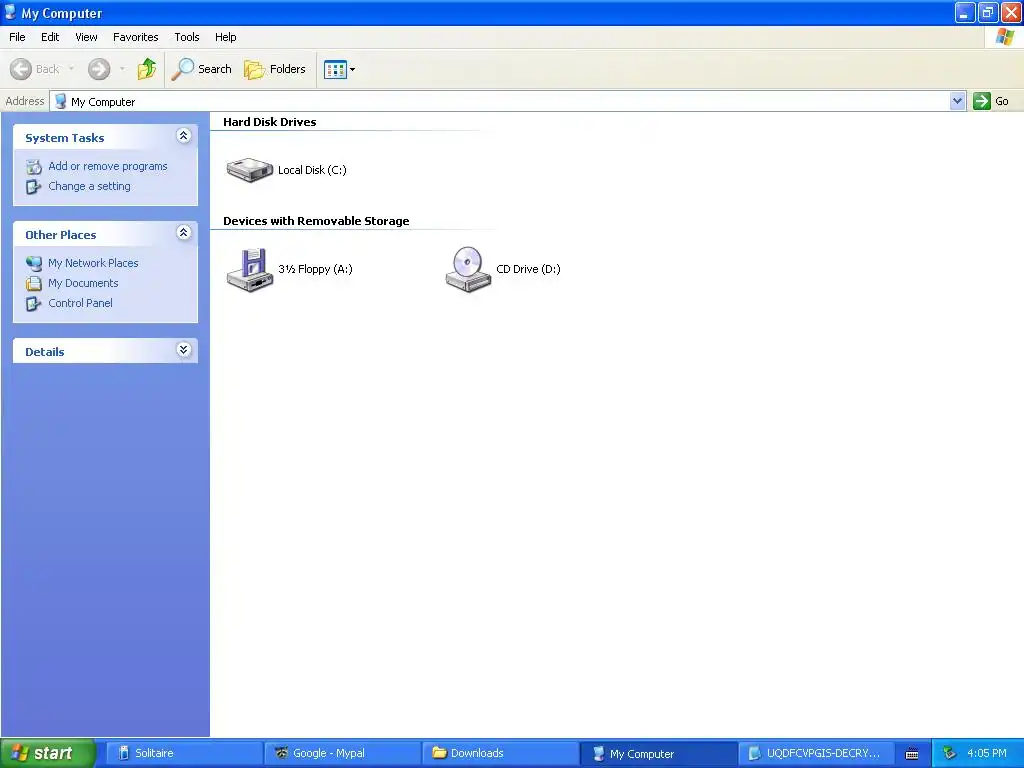Click the Windows Start button
This screenshot has height=768, width=1024.
48,753
